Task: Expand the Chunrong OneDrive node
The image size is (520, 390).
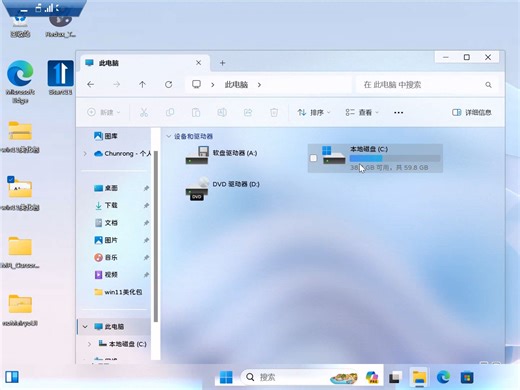Action: [85, 153]
